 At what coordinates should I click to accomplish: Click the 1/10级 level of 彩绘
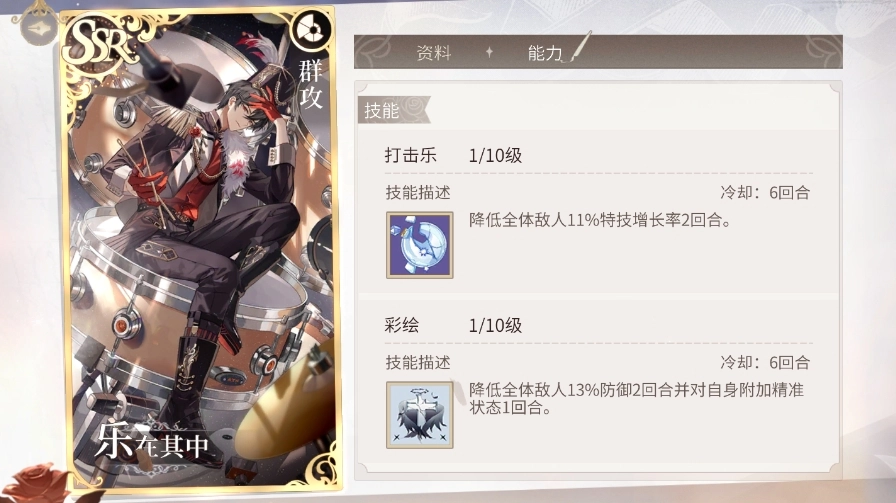pos(495,326)
